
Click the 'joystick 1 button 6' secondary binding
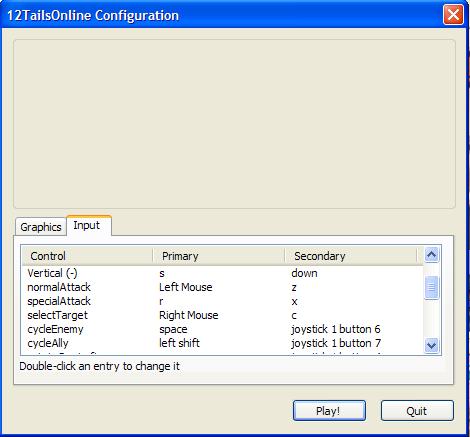[x=336, y=329]
